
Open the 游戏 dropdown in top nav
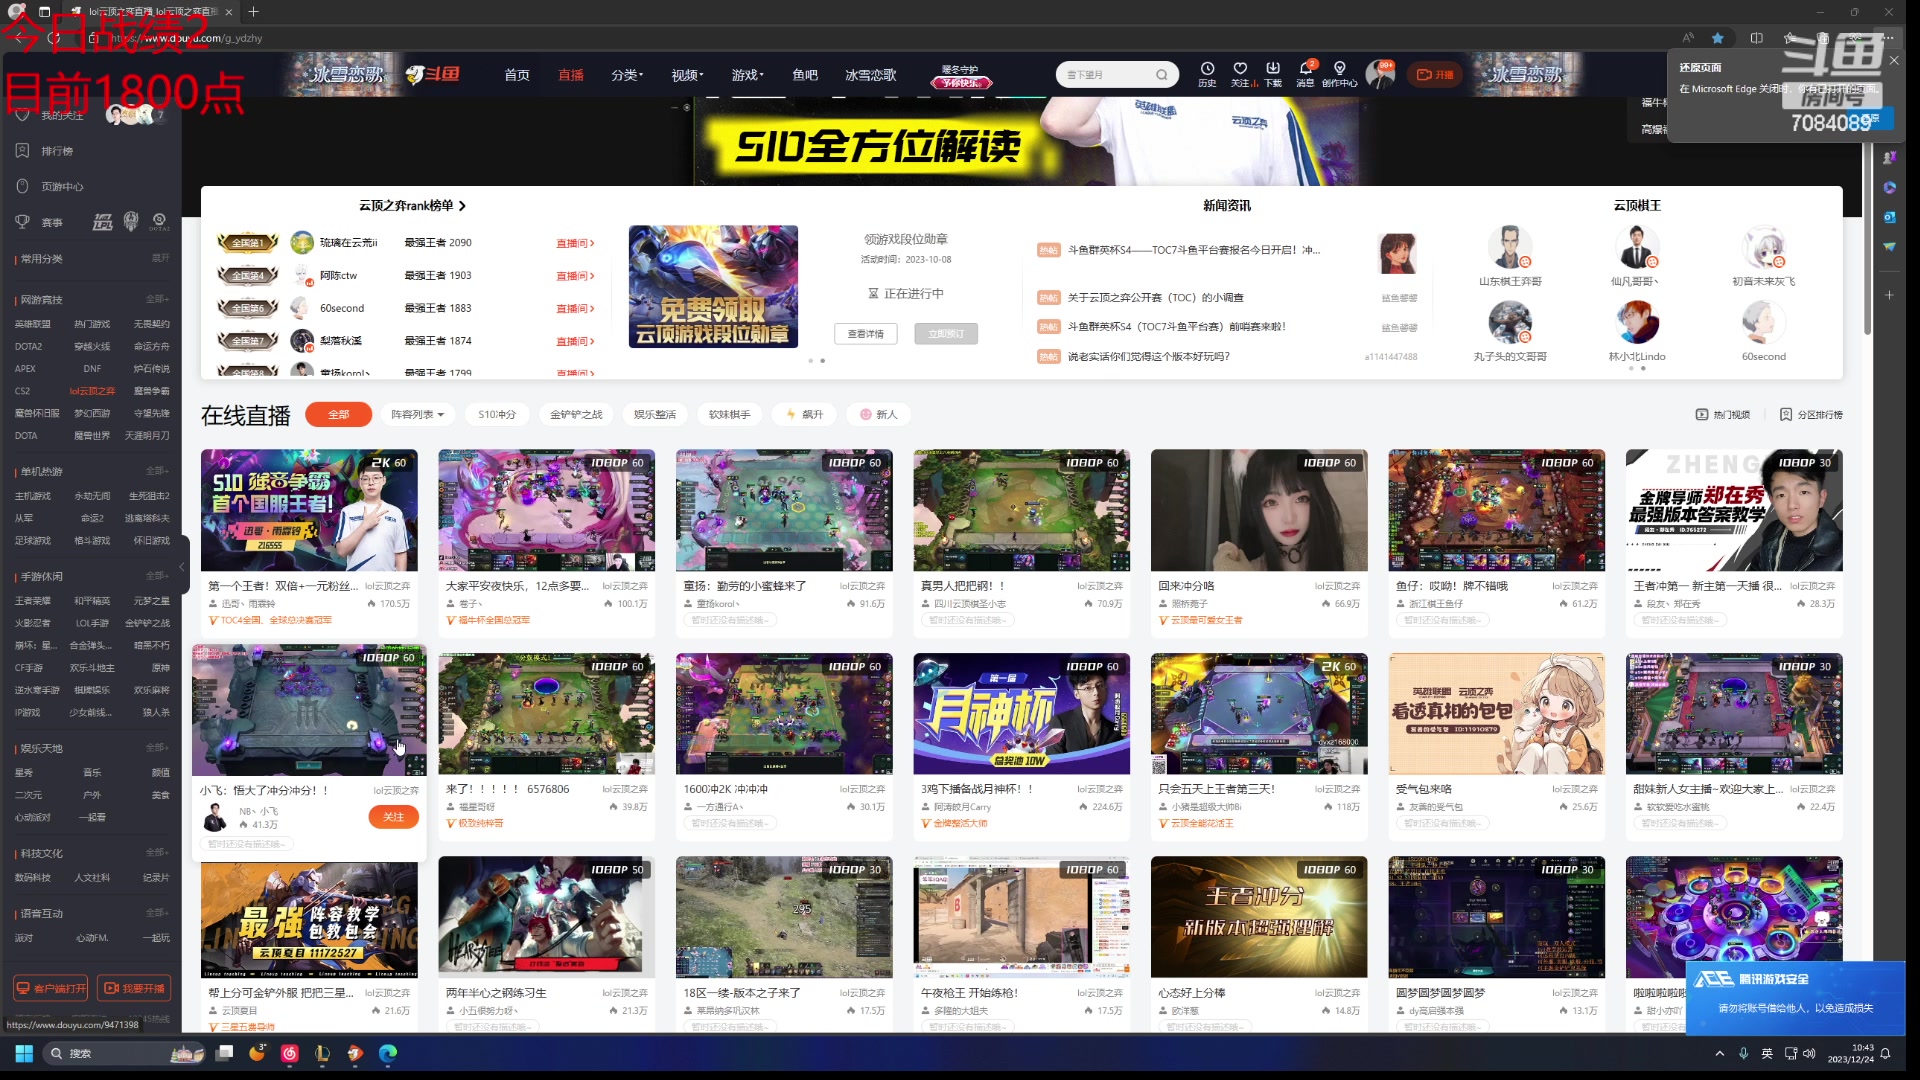(x=747, y=75)
